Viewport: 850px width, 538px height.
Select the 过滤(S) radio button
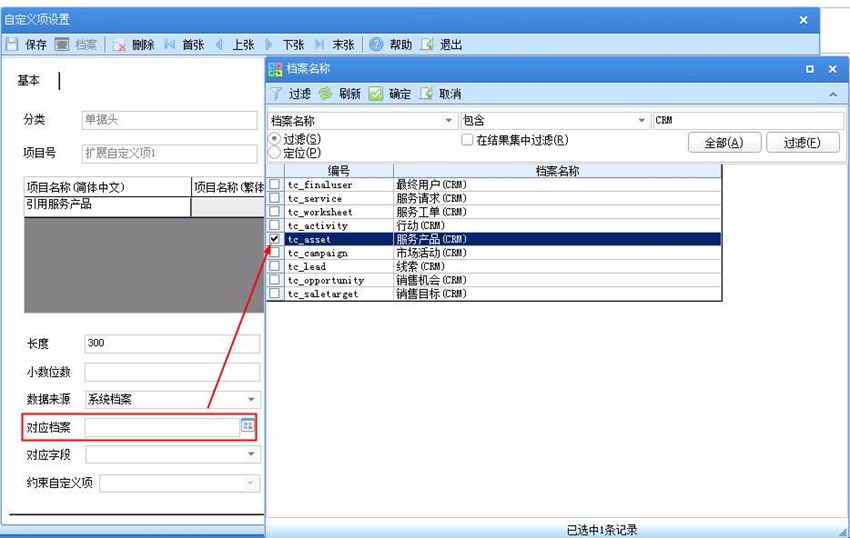click(275, 139)
